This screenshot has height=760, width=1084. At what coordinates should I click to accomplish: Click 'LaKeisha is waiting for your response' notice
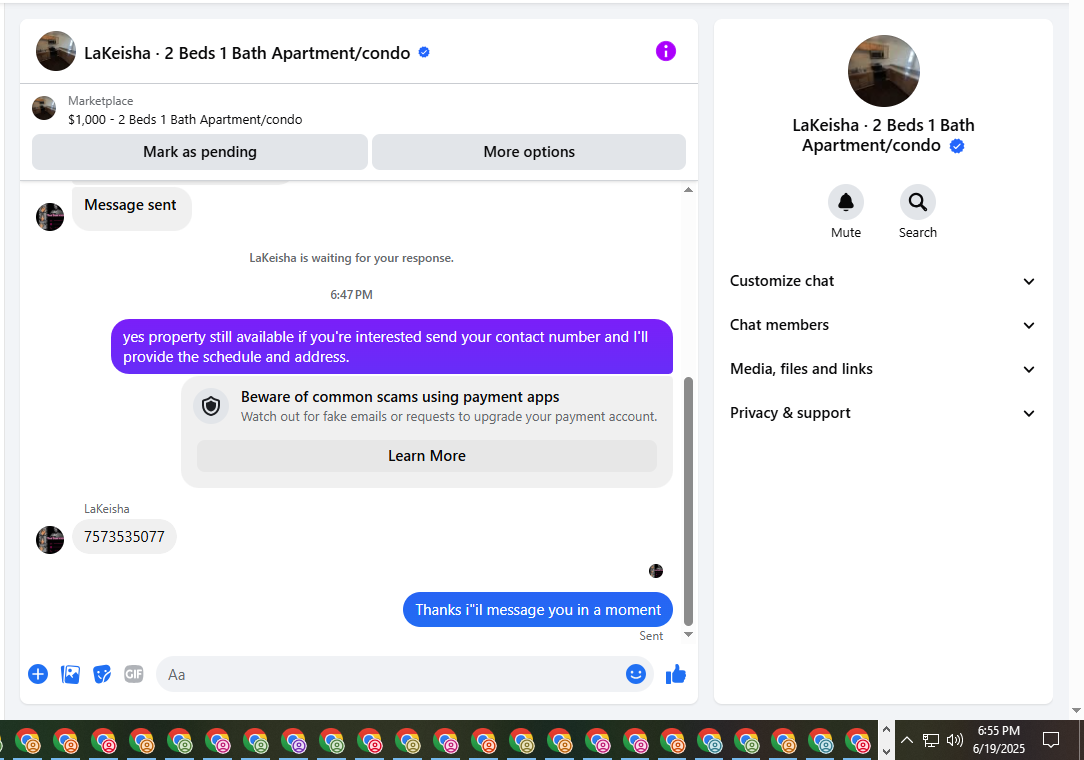(351, 258)
